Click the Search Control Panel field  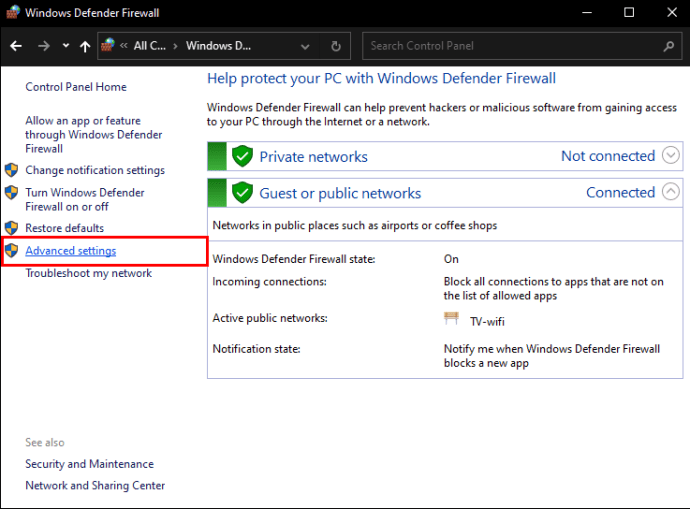click(x=510, y=46)
